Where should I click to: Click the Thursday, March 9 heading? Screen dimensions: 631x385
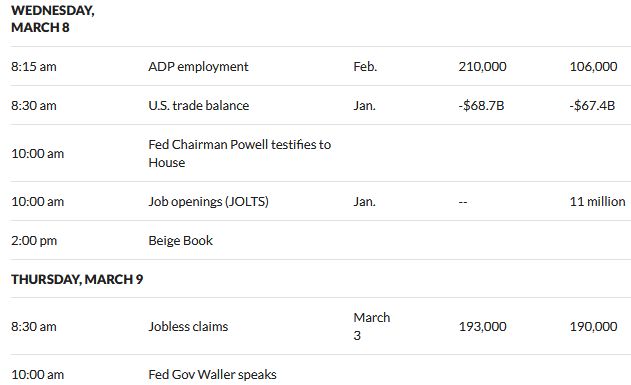[77, 279]
